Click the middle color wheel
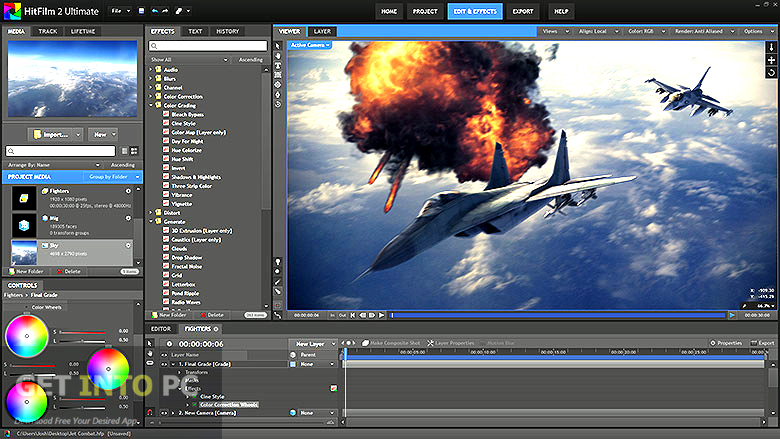Viewport: 780px width, 439px height. tap(108, 369)
